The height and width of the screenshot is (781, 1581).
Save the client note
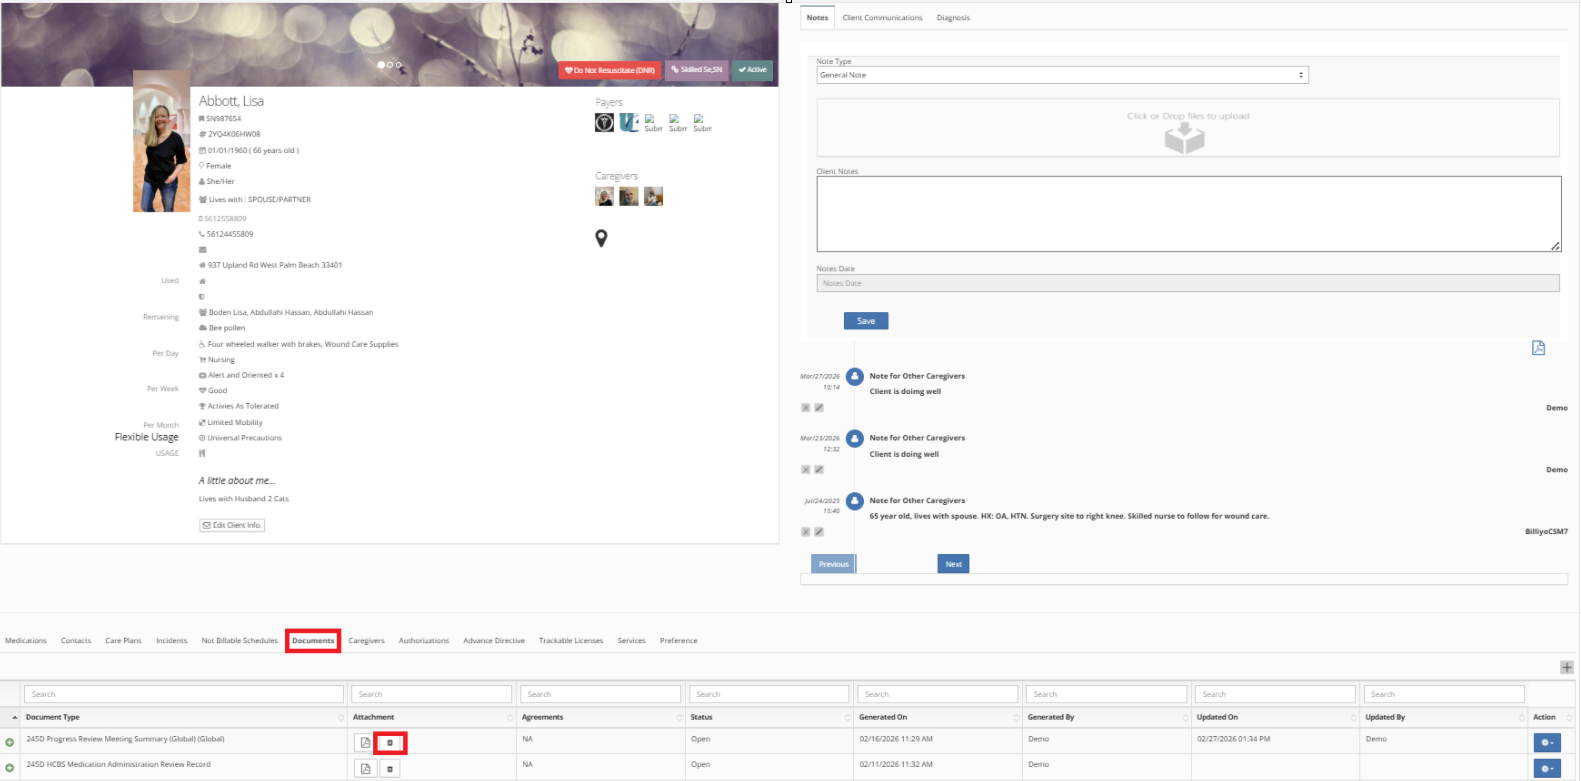[866, 321]
